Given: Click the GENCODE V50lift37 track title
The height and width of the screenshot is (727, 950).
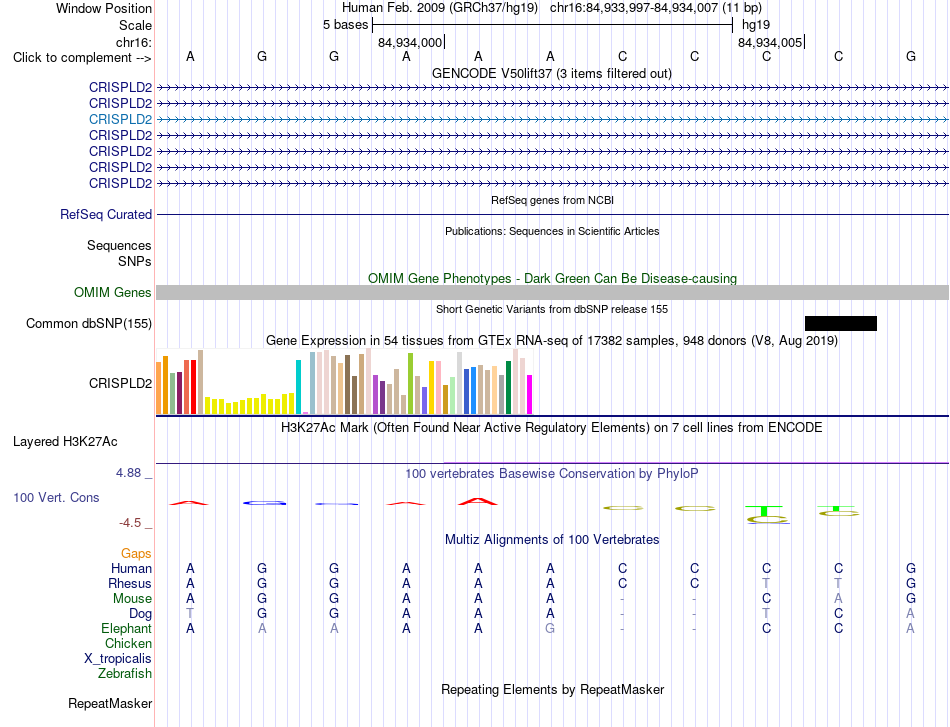Looking at the screenshot, I should coord(551,73).
